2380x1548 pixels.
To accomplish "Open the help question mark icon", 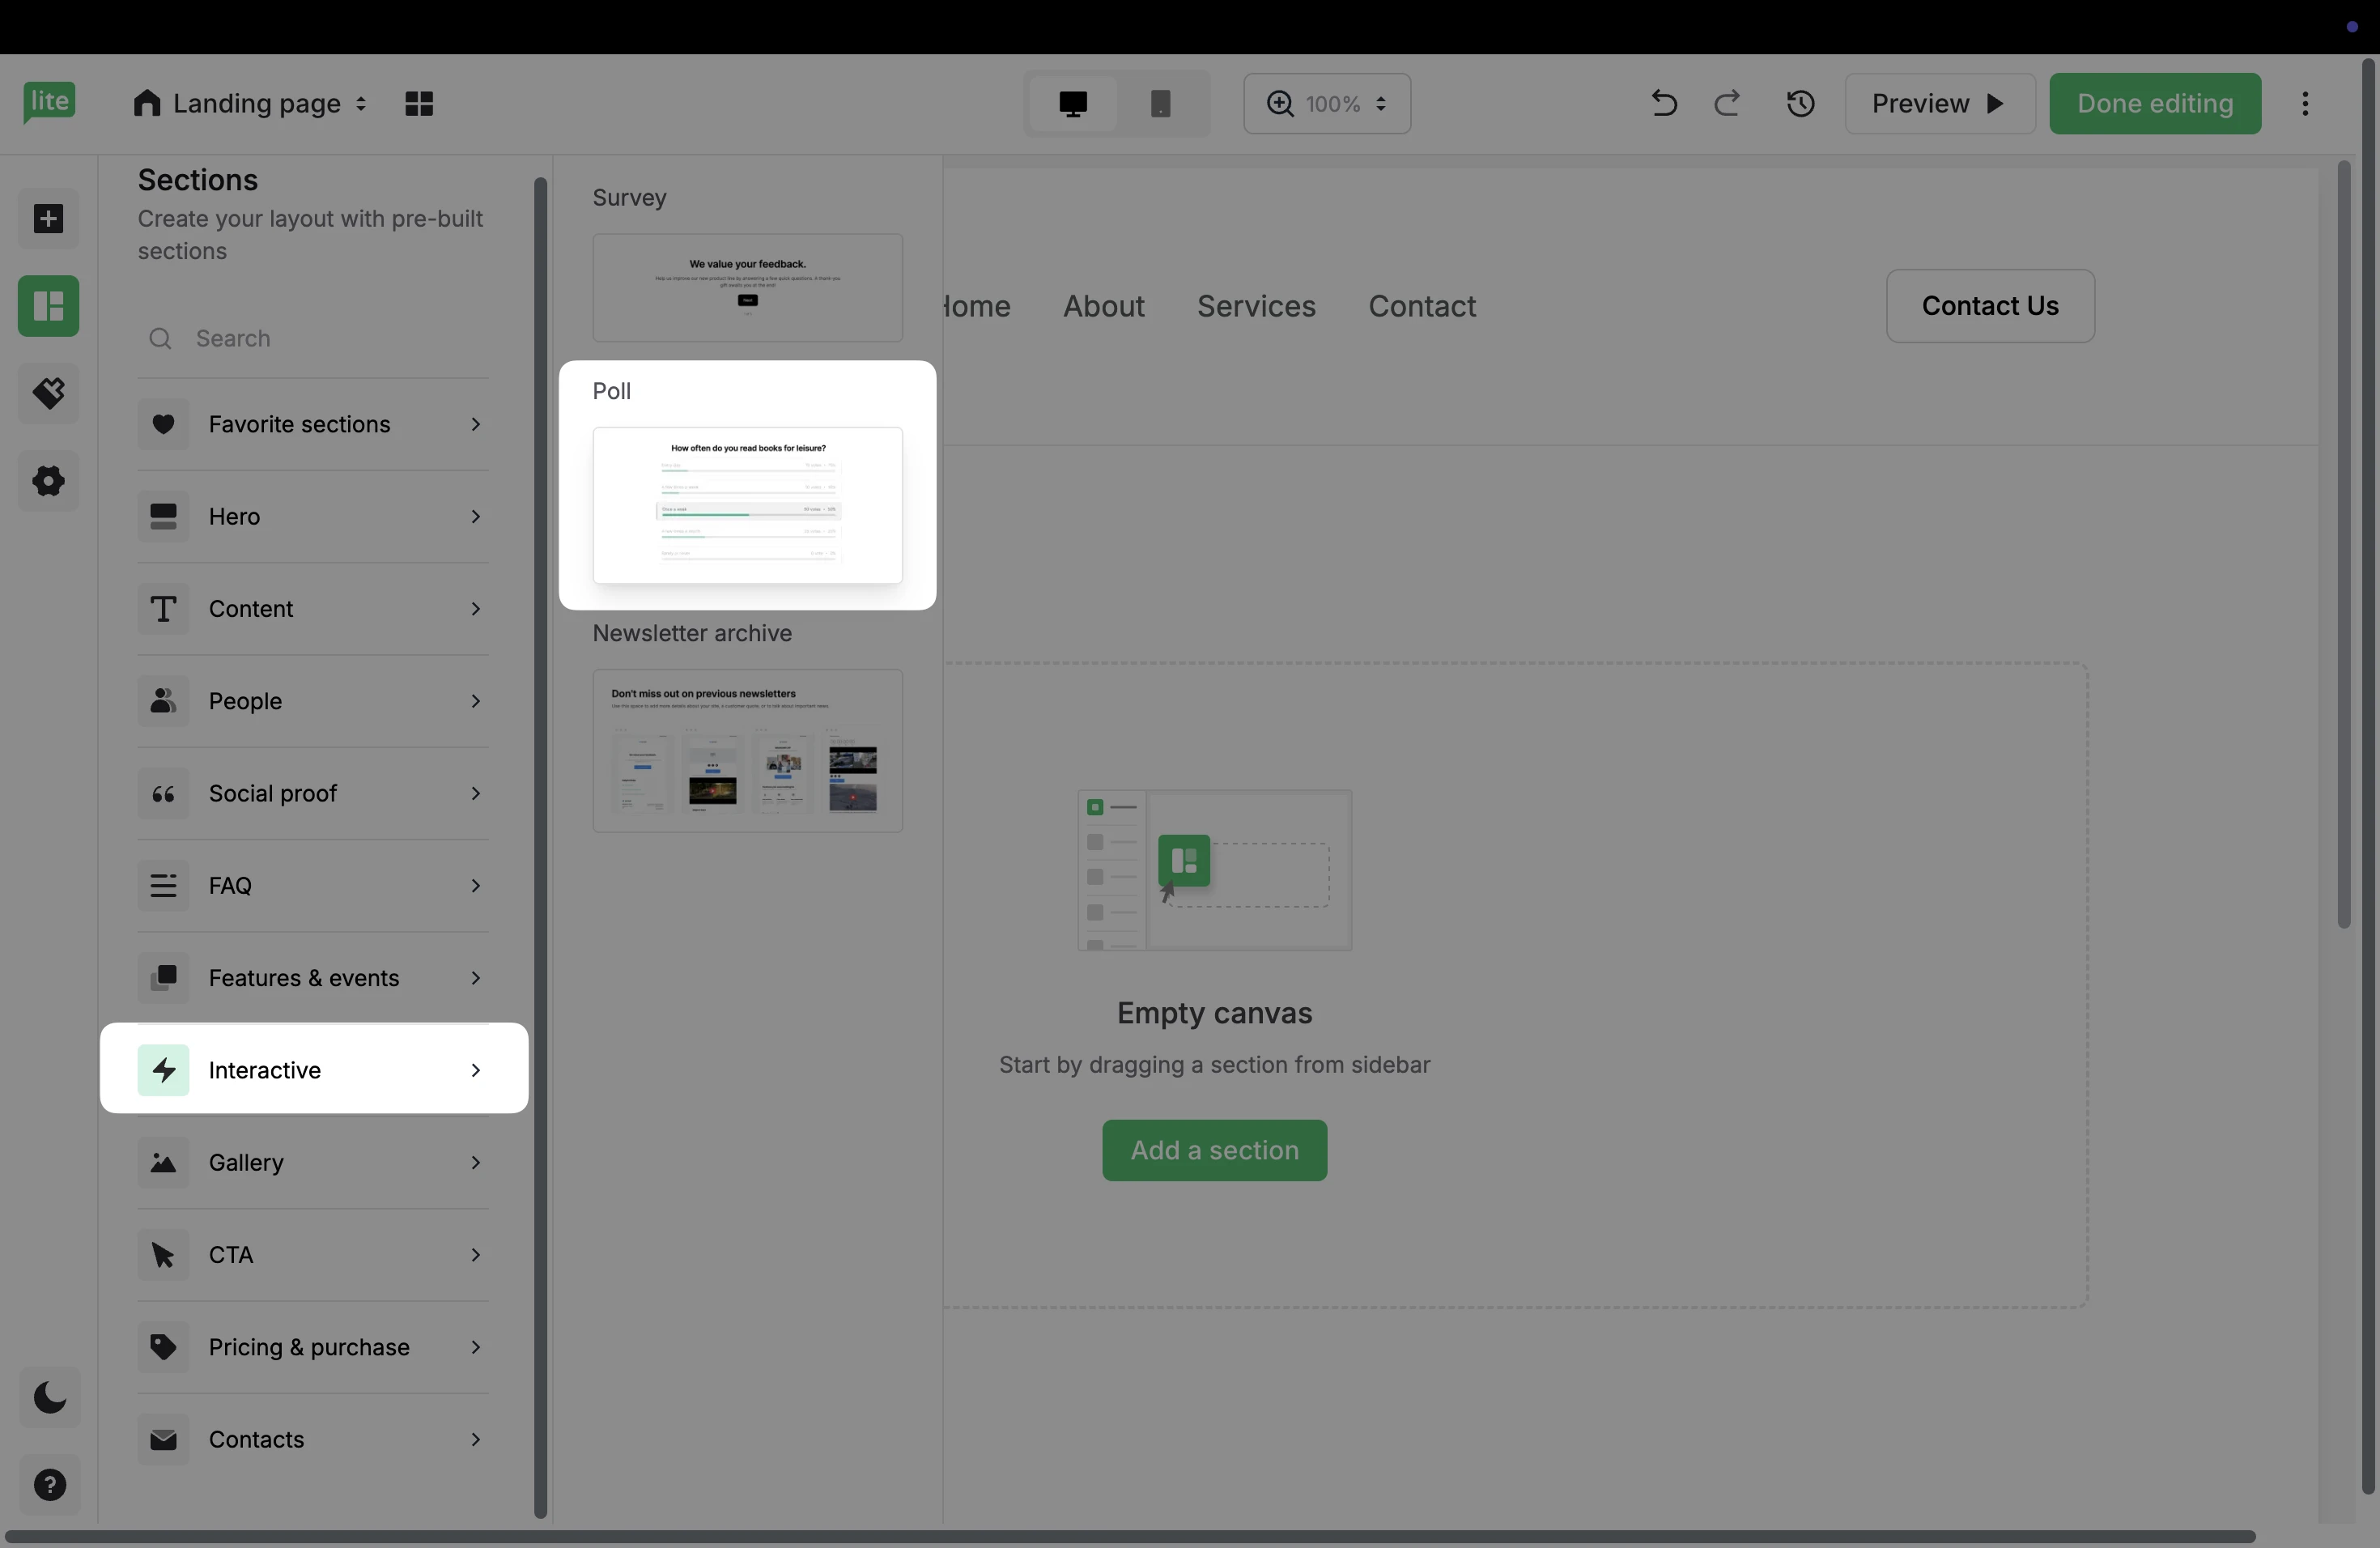I will (x=50, y=1485).
